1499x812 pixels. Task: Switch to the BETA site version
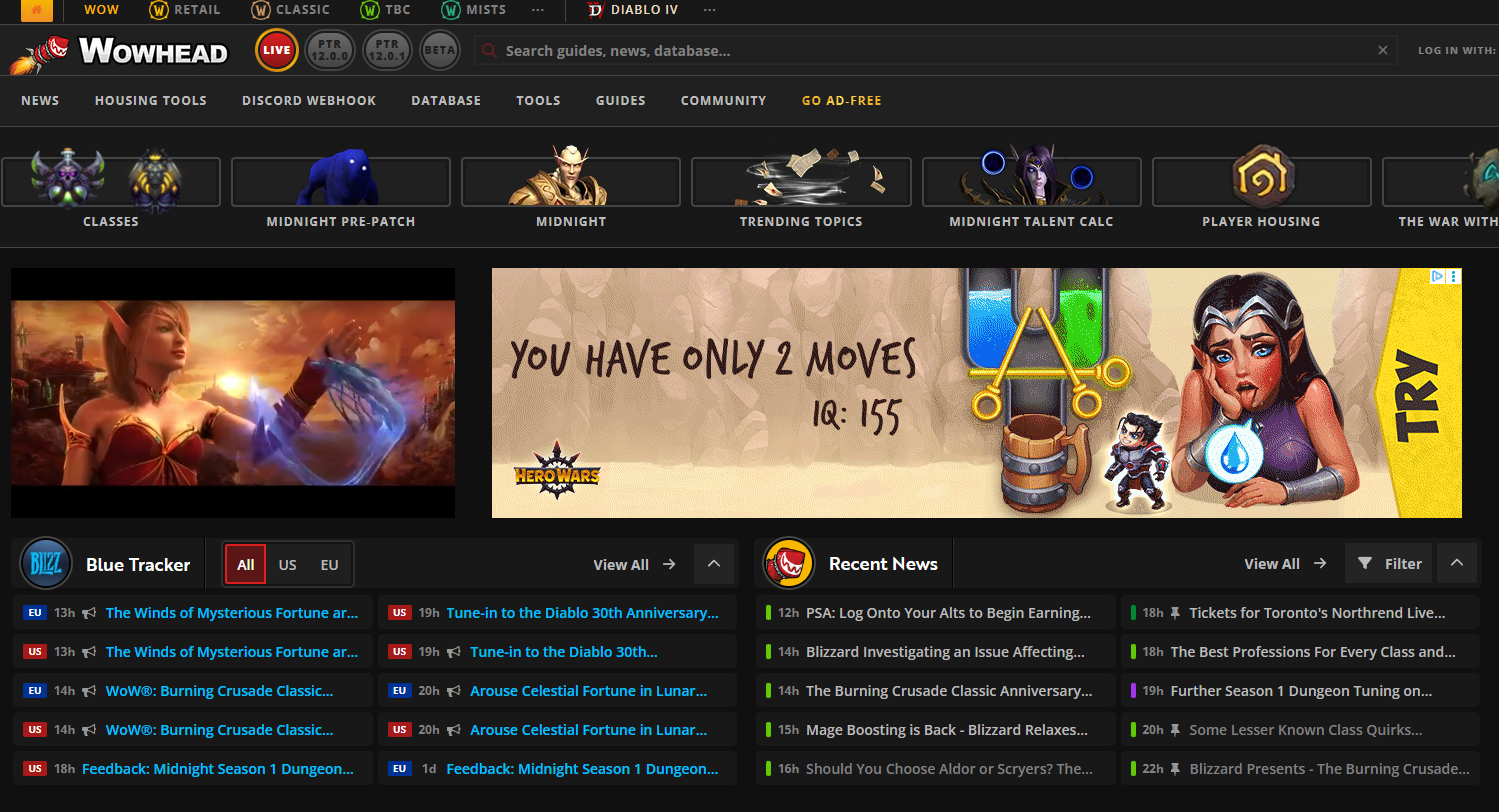pyautogui.click(x=440, y=50)
